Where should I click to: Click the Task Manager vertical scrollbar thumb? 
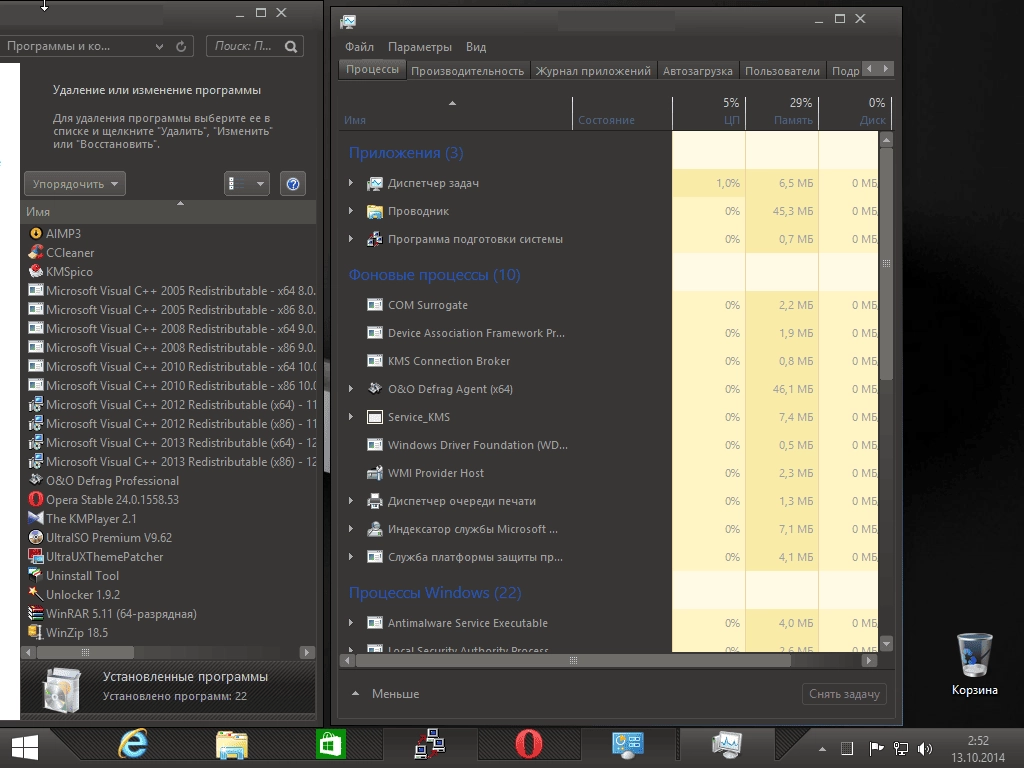point(886,264)
